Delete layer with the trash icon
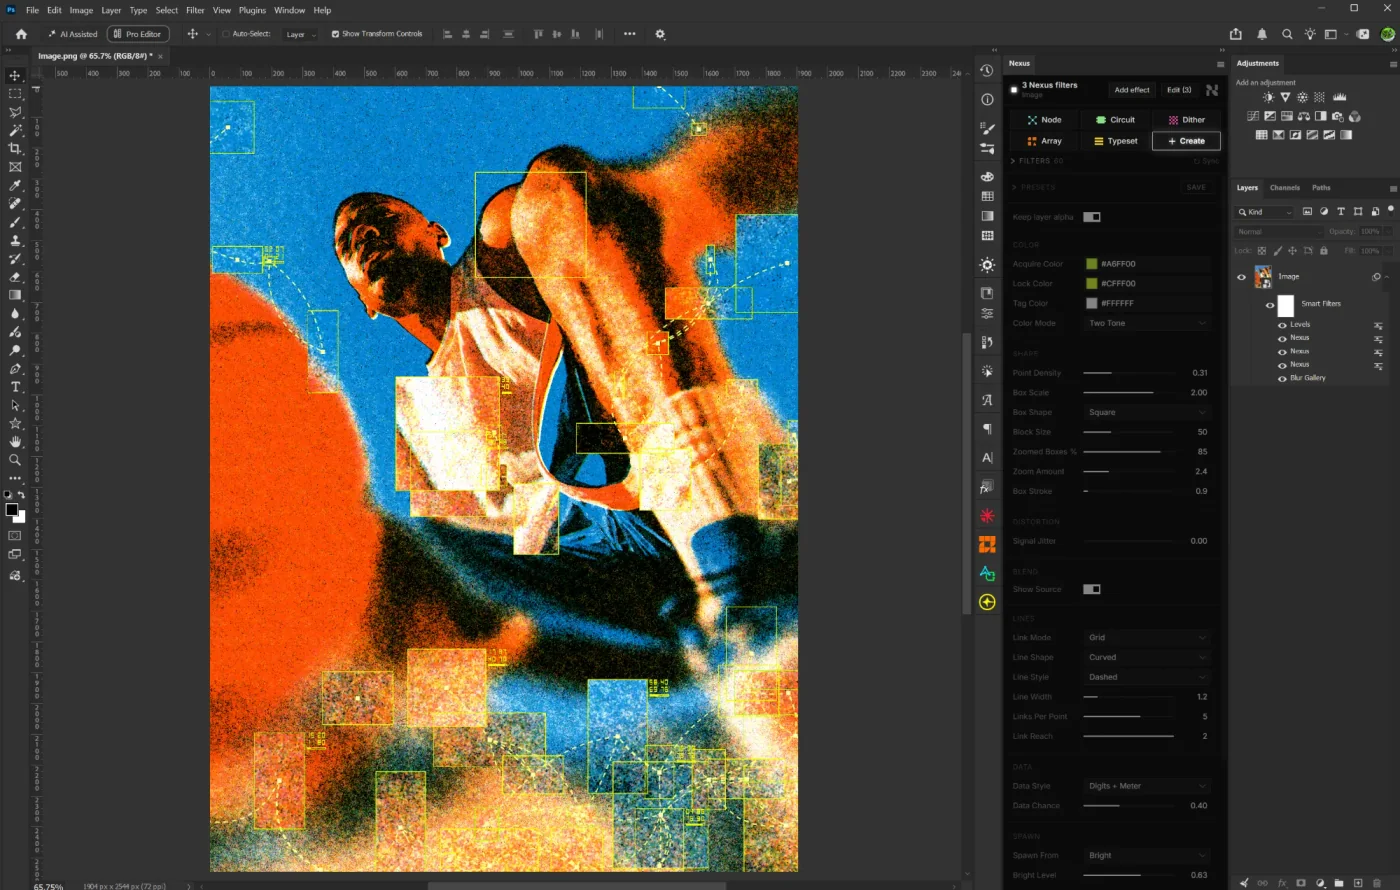 pyautogui.click(x=1377, y=883)
